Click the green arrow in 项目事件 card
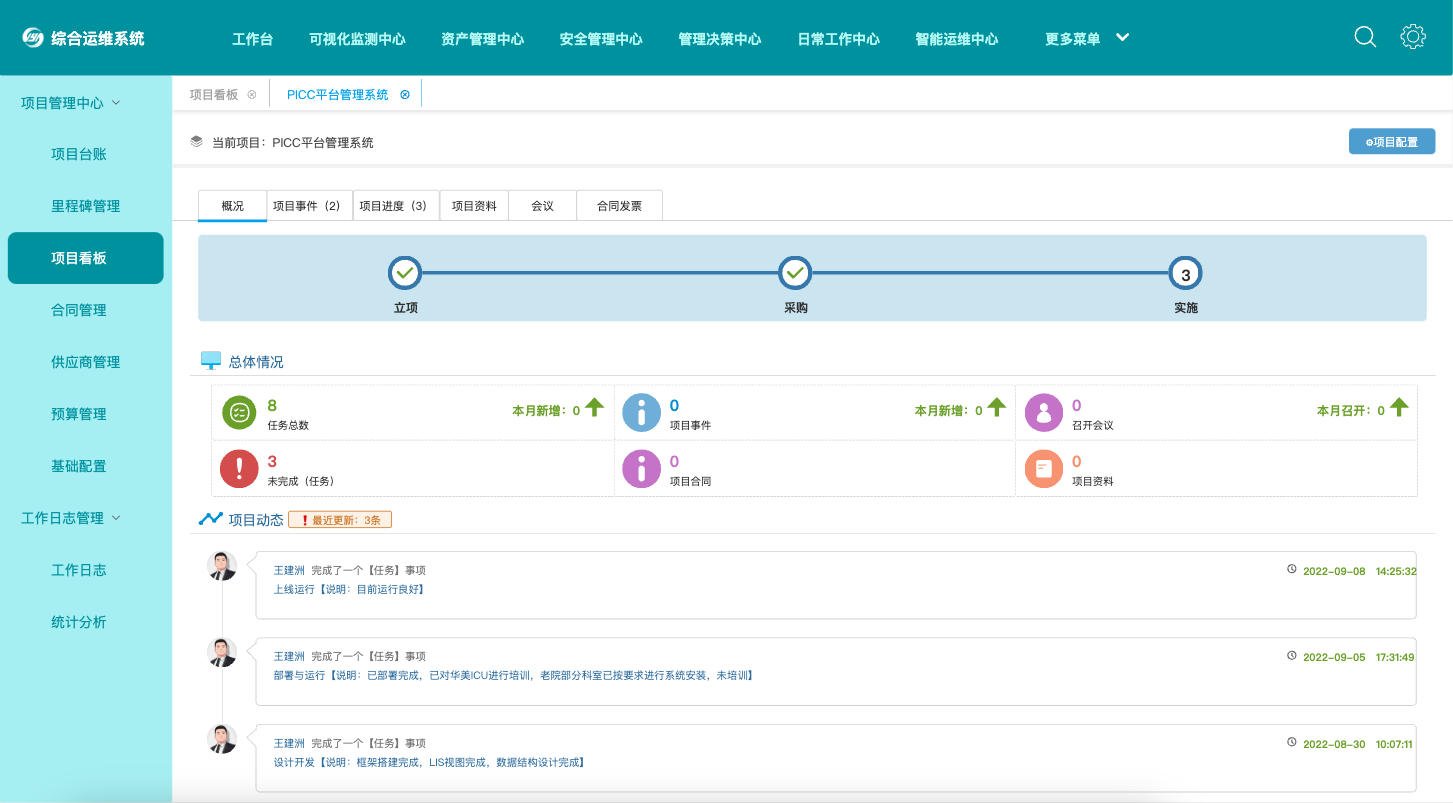 coord(997,407)
